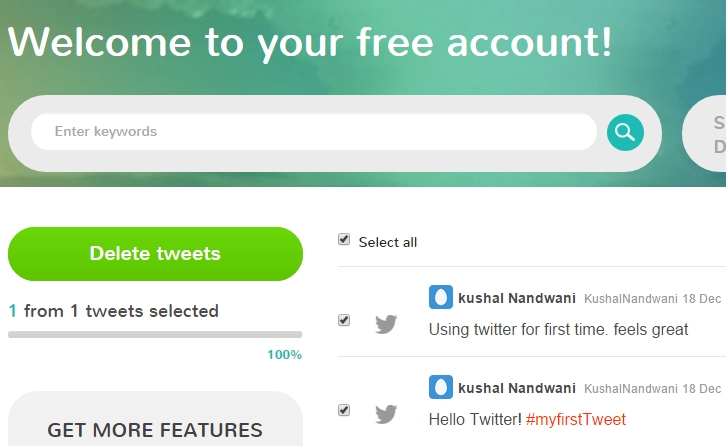Click KushalNandwani handle on second tweet
The image size is (726, 446).
pos(631,389)
